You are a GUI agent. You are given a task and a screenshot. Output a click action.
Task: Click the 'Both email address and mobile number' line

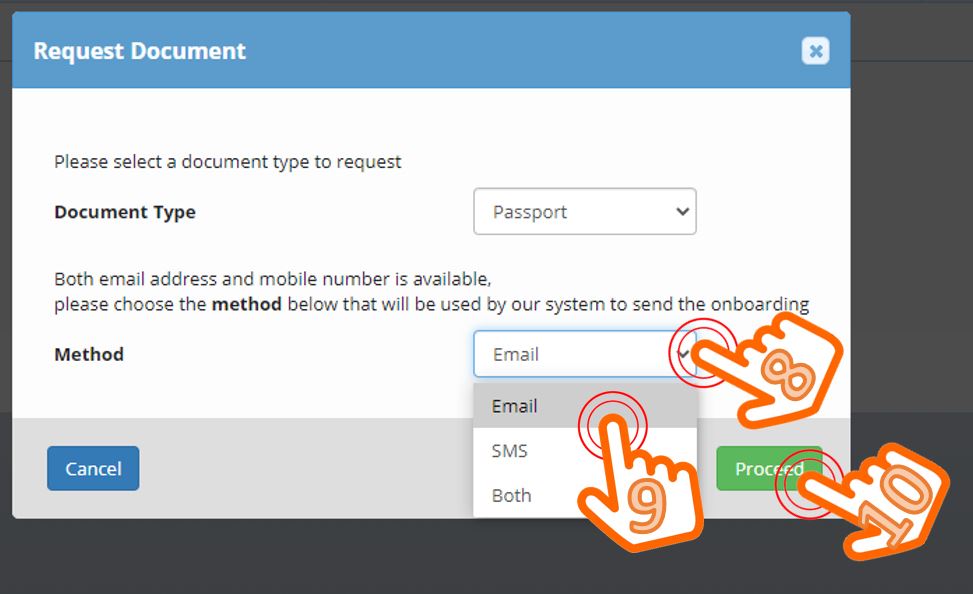pyautogui.click(x=272, y=278)
